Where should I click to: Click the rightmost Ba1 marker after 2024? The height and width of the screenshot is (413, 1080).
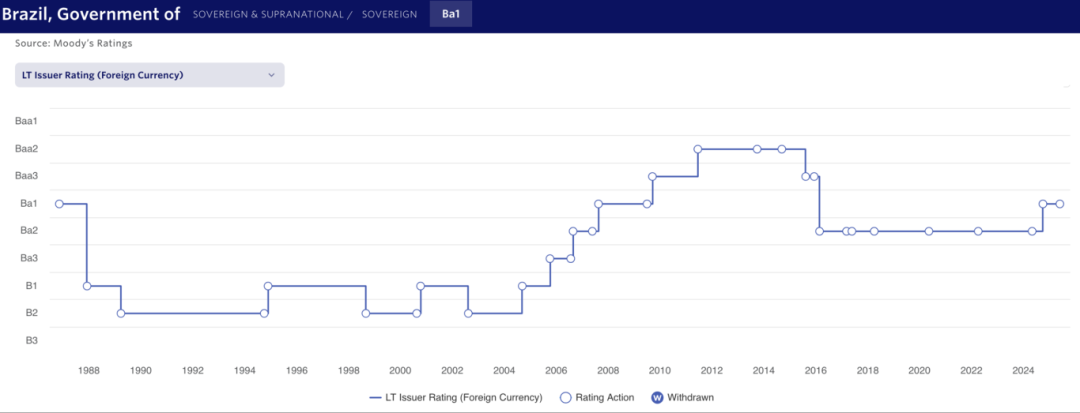pos(1060,204)
